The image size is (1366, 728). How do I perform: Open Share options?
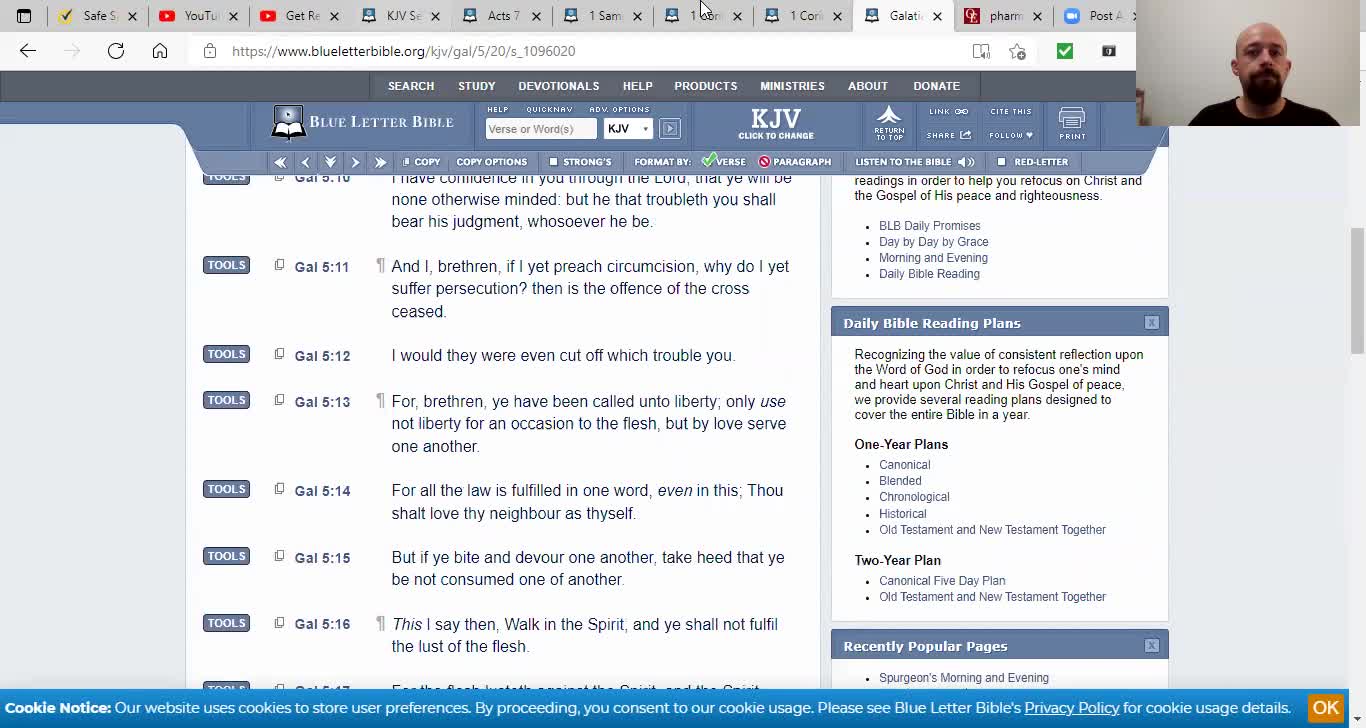pyautogui.click(x=949, y=135)
